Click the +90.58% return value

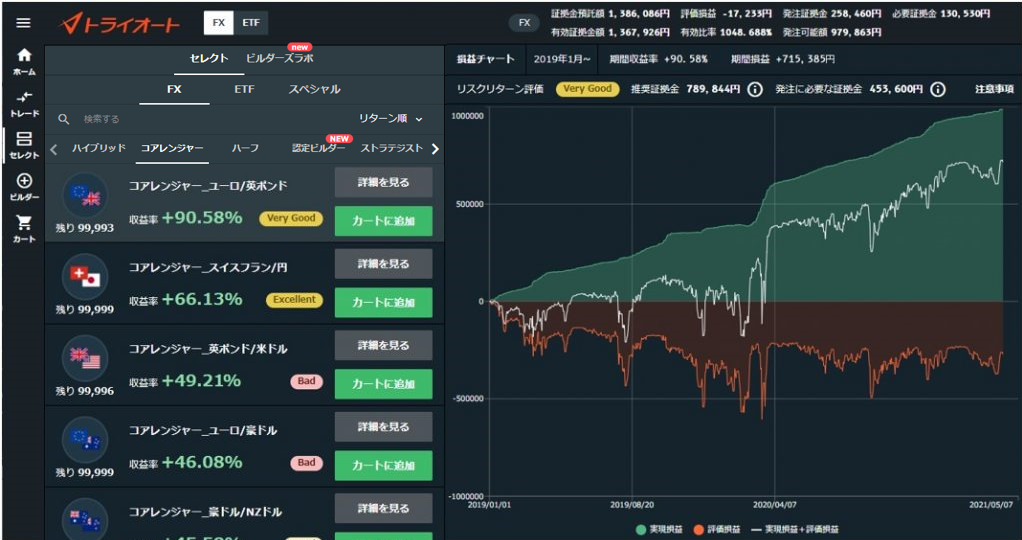pyautogui.click(x=202, y=218)
